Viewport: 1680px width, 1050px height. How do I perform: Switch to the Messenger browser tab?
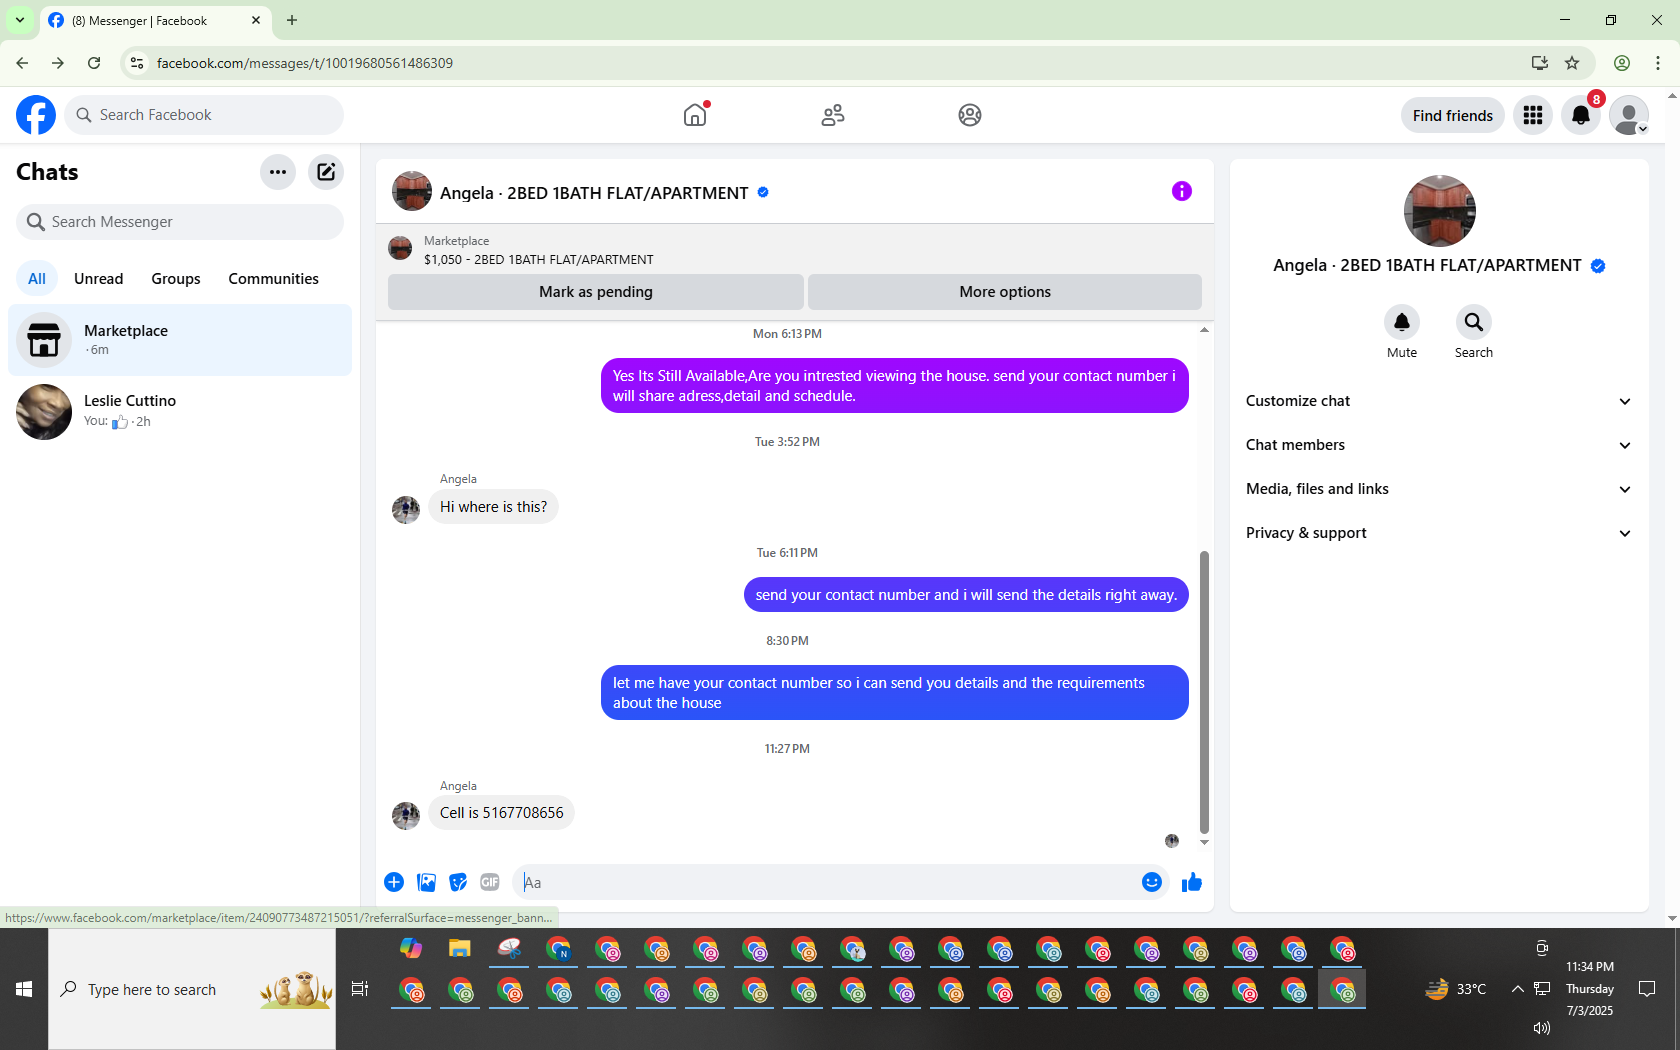155,20
